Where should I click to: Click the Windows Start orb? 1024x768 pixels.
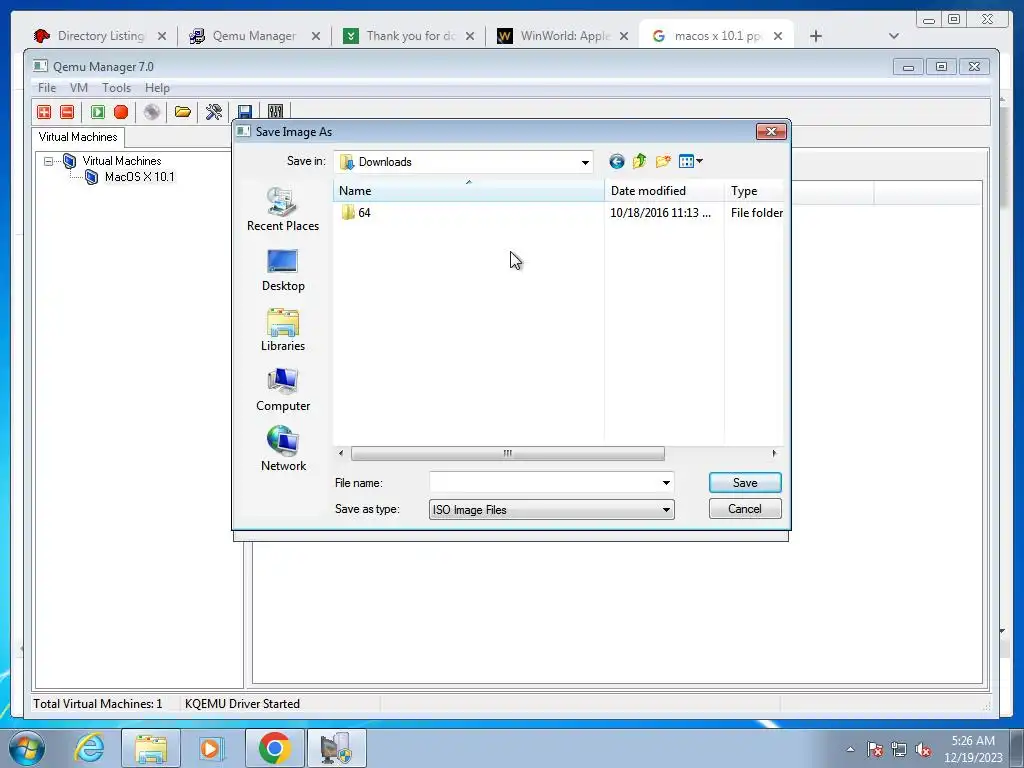27,748
